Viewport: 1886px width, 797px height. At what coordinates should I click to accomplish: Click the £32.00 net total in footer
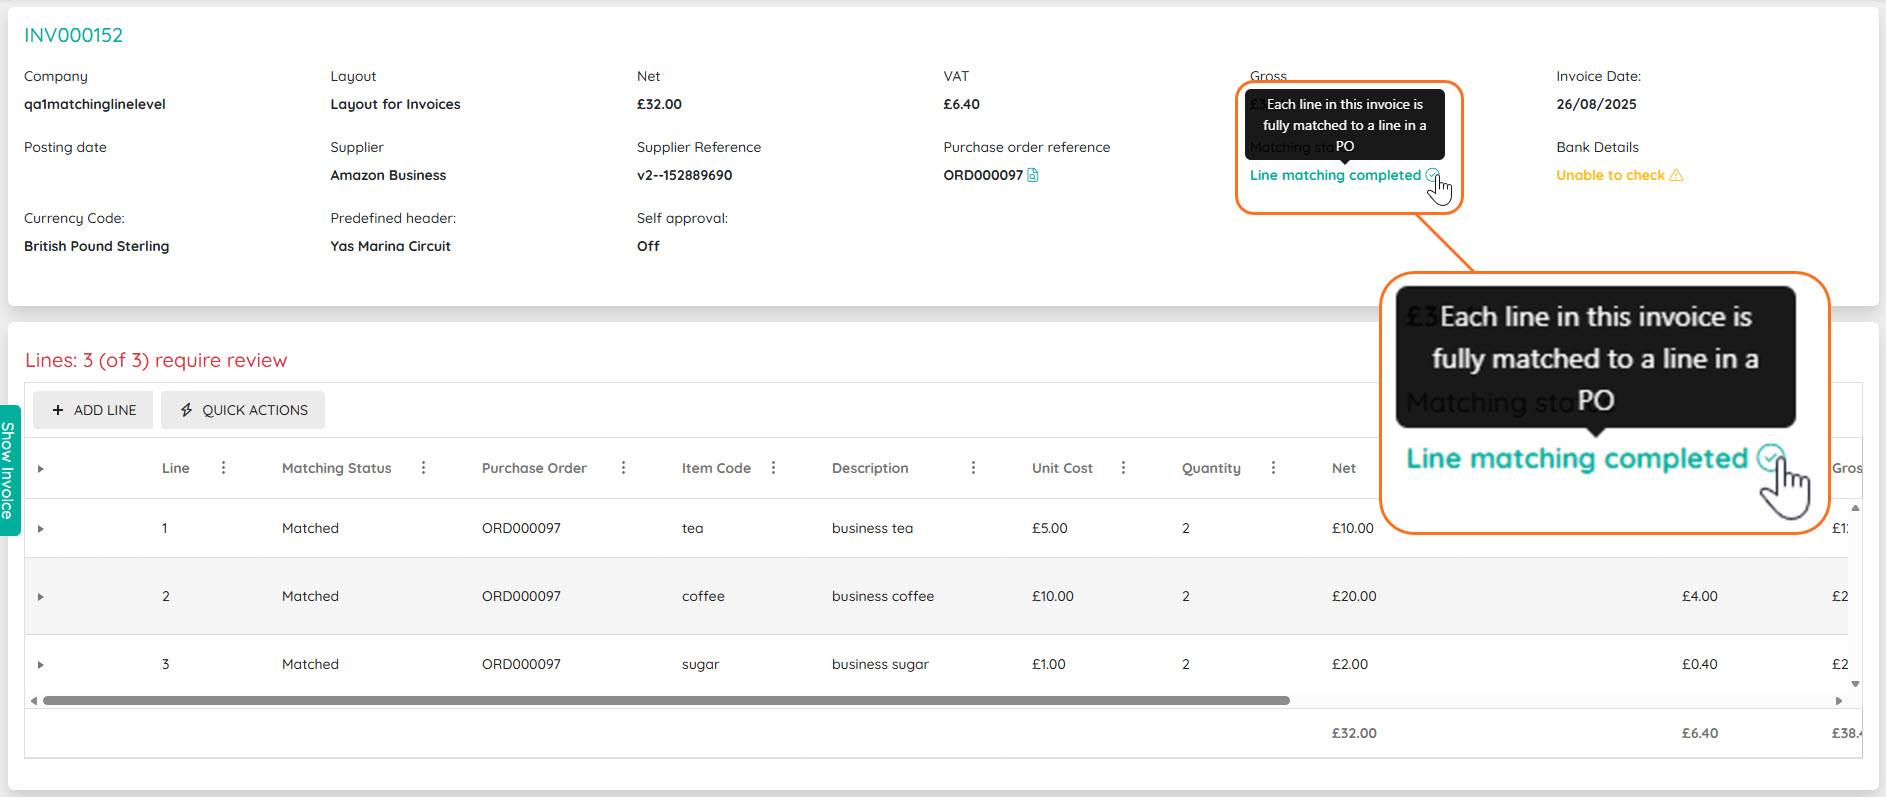click(1354, 733)
